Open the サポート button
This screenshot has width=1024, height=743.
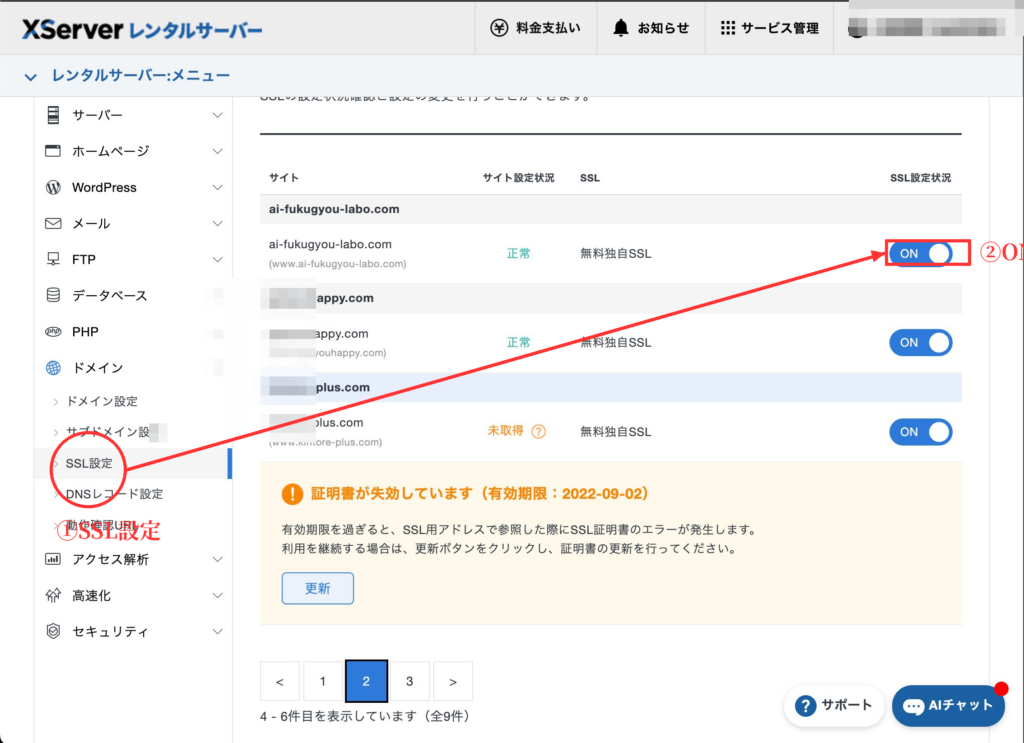(x=833, y=705)
